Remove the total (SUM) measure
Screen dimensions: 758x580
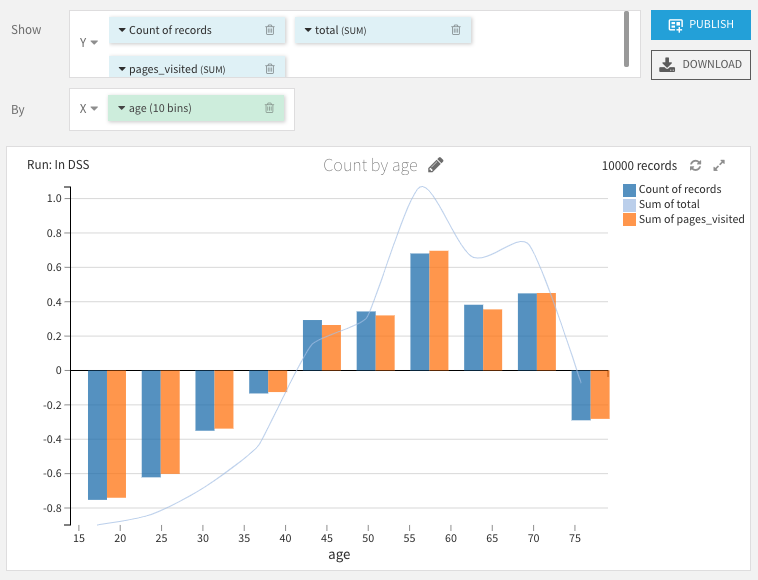coord(456,30)
